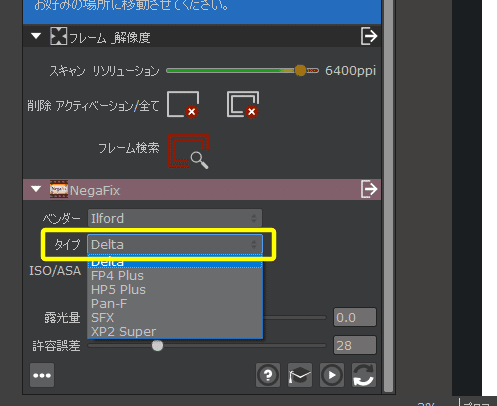Adjust the スキャン リソリューション slider handle
The image size is (497, 406).
(300, 70)
